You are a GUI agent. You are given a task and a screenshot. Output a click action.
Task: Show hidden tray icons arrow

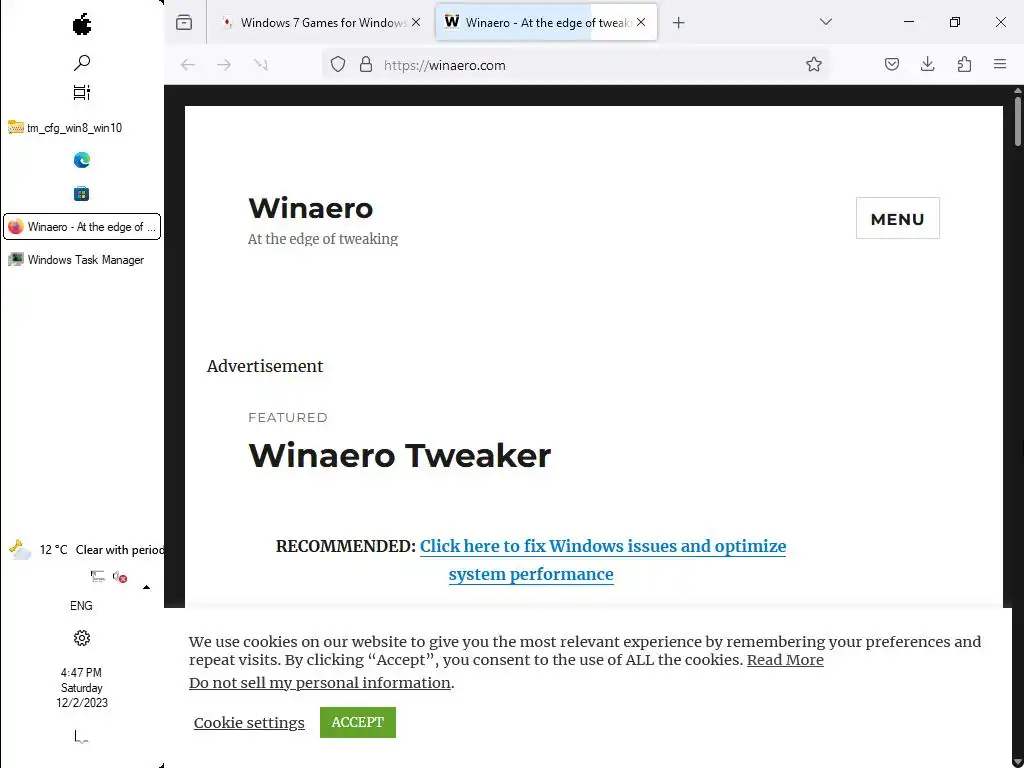tap(146, 587)
